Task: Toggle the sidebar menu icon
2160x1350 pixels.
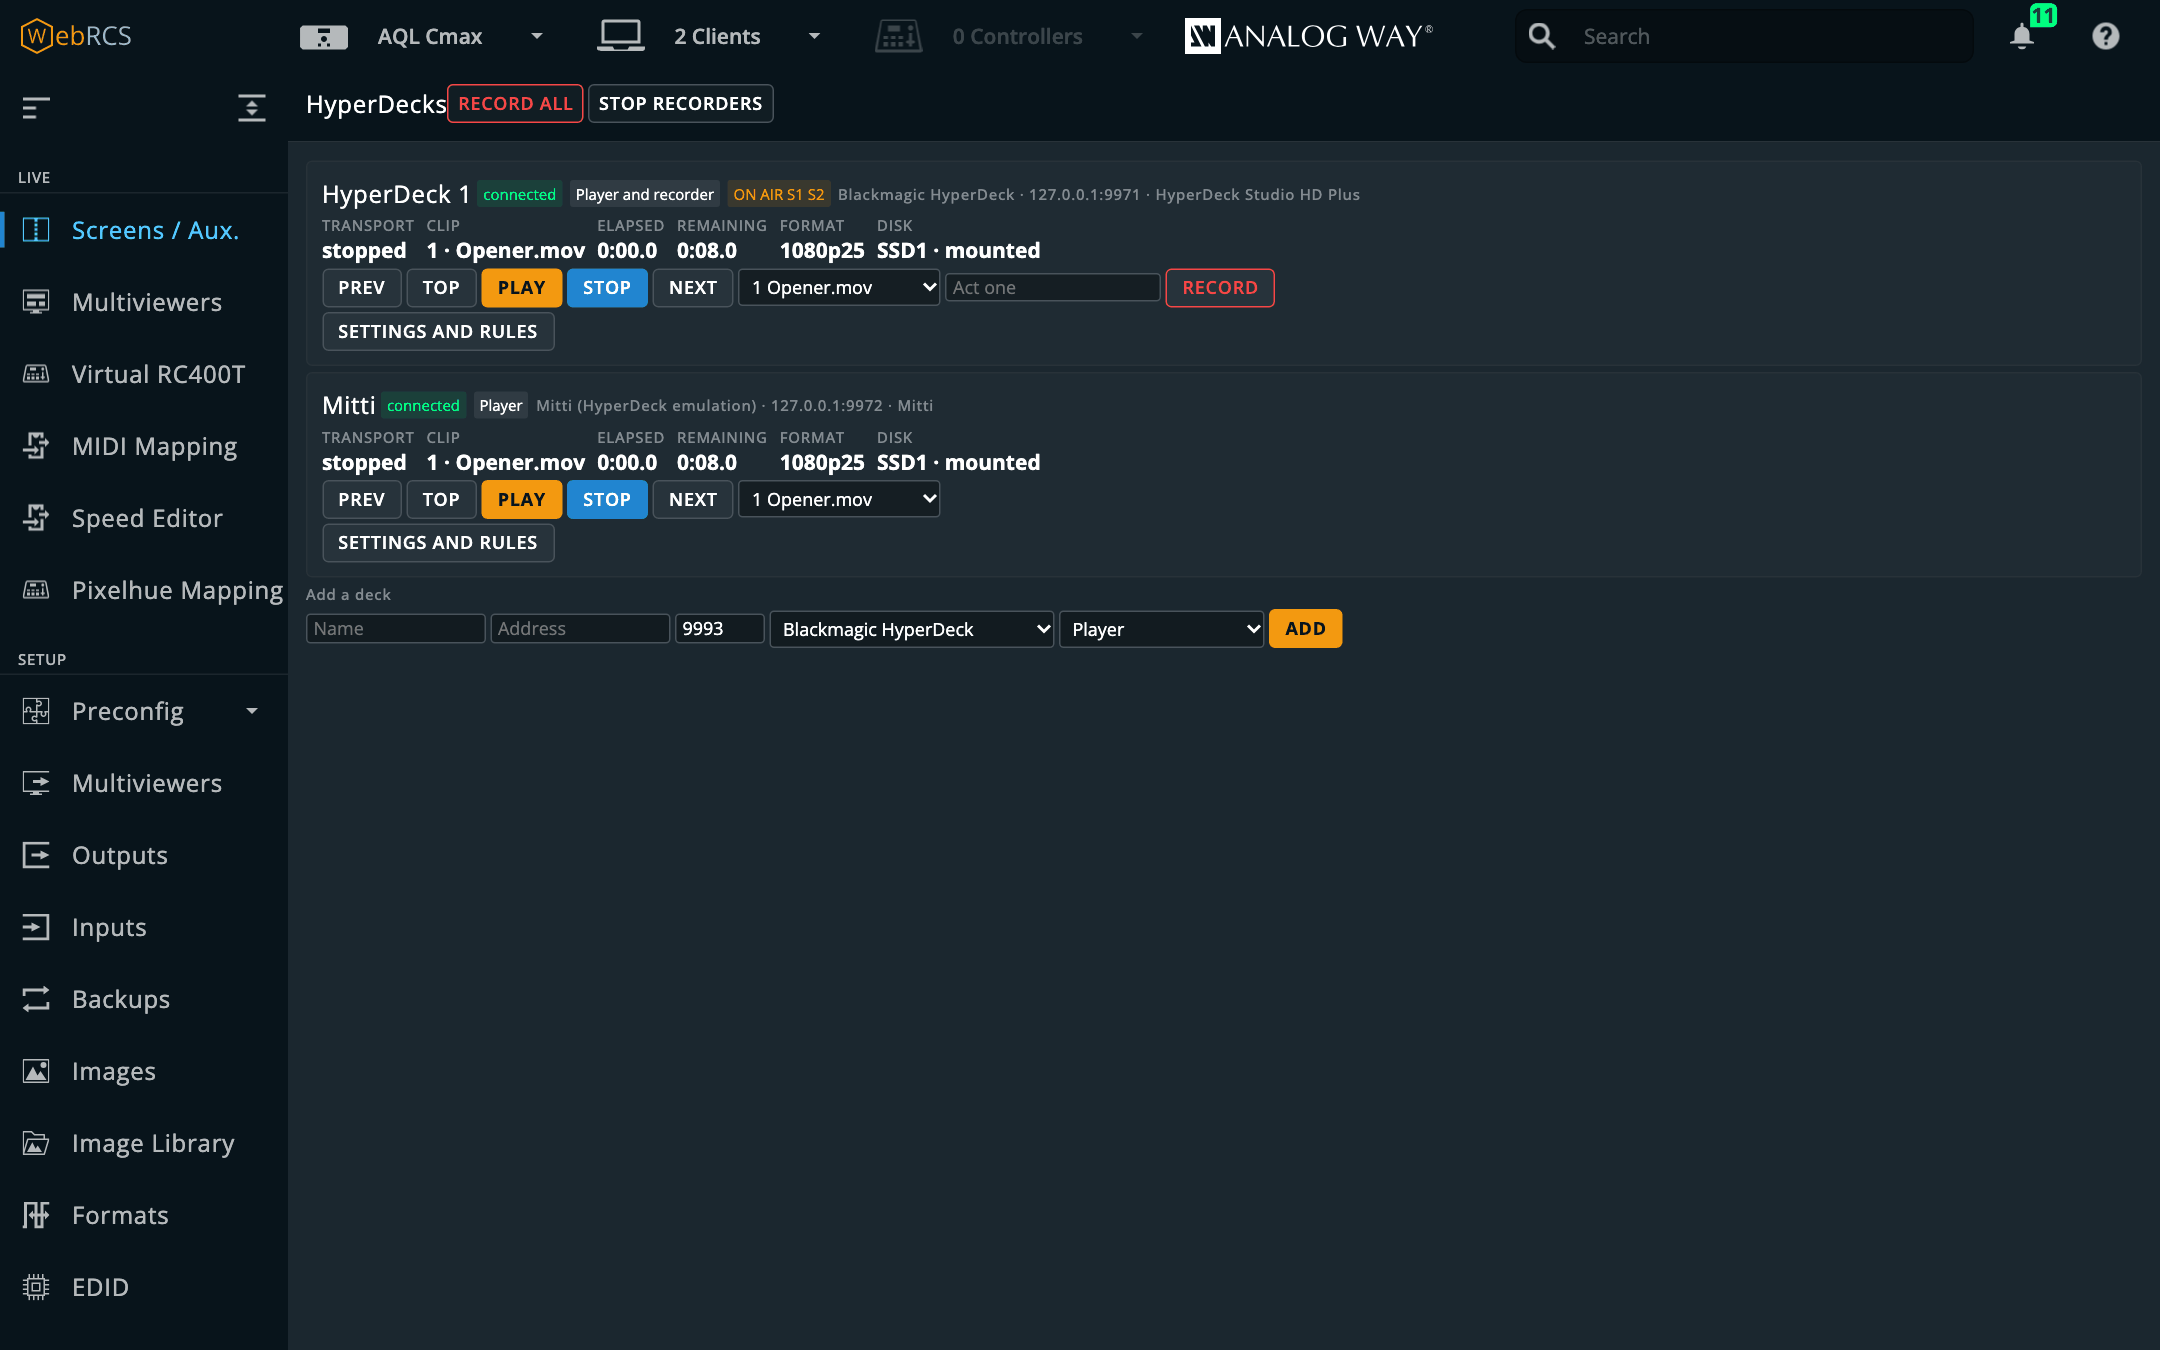Action: click(36, 107)
